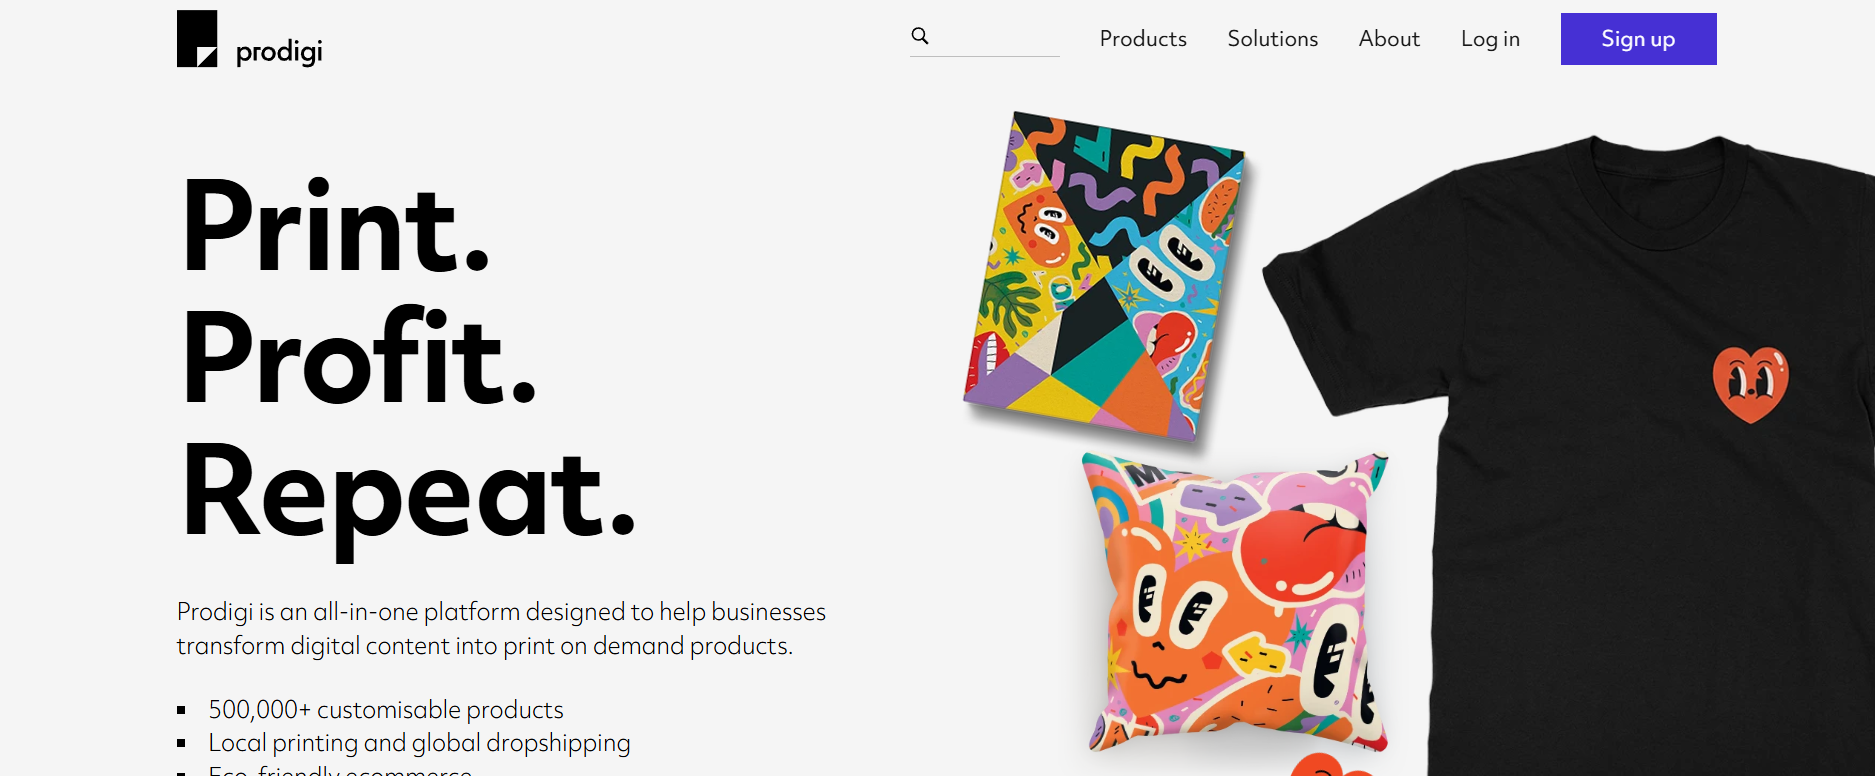Click the 500,000+ customisable products bullet
This screenshot has height=776, width=1875.
click(x=386, y=710)
